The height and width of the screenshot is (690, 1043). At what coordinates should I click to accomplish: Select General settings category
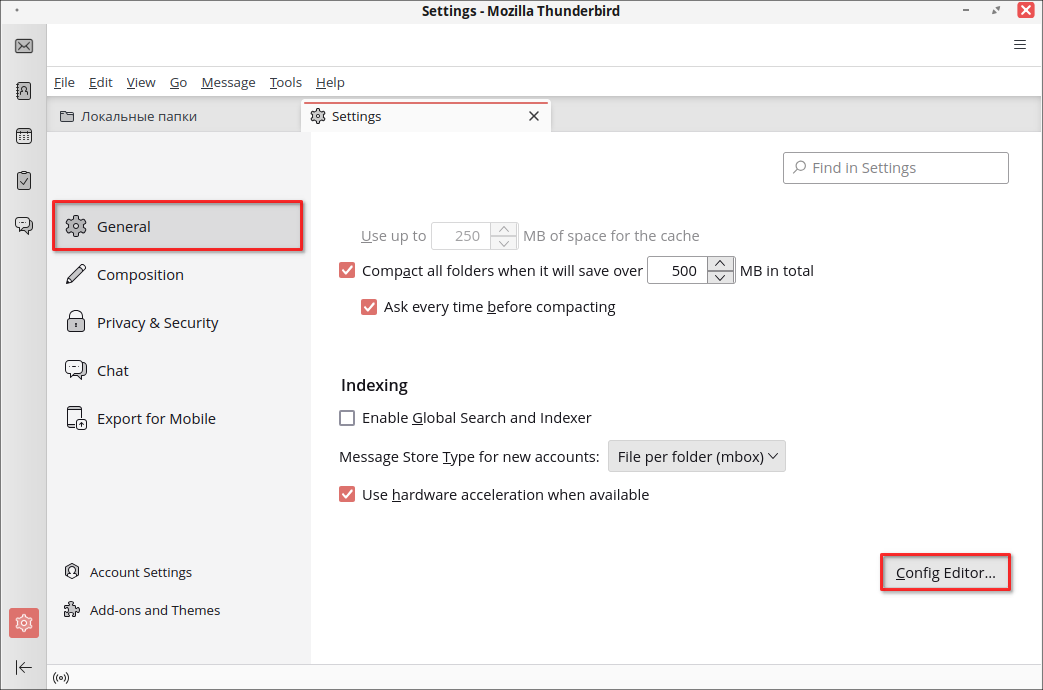(178, 226)
